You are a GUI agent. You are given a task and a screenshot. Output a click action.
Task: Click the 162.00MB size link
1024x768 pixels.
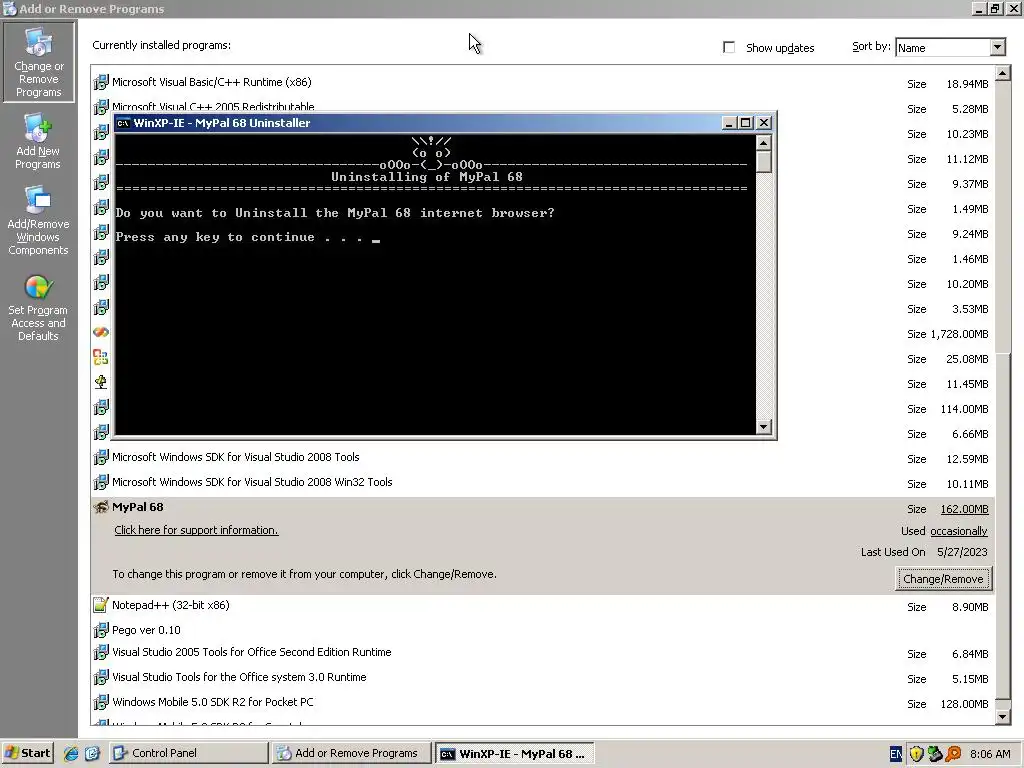click(x=965, y=509)
